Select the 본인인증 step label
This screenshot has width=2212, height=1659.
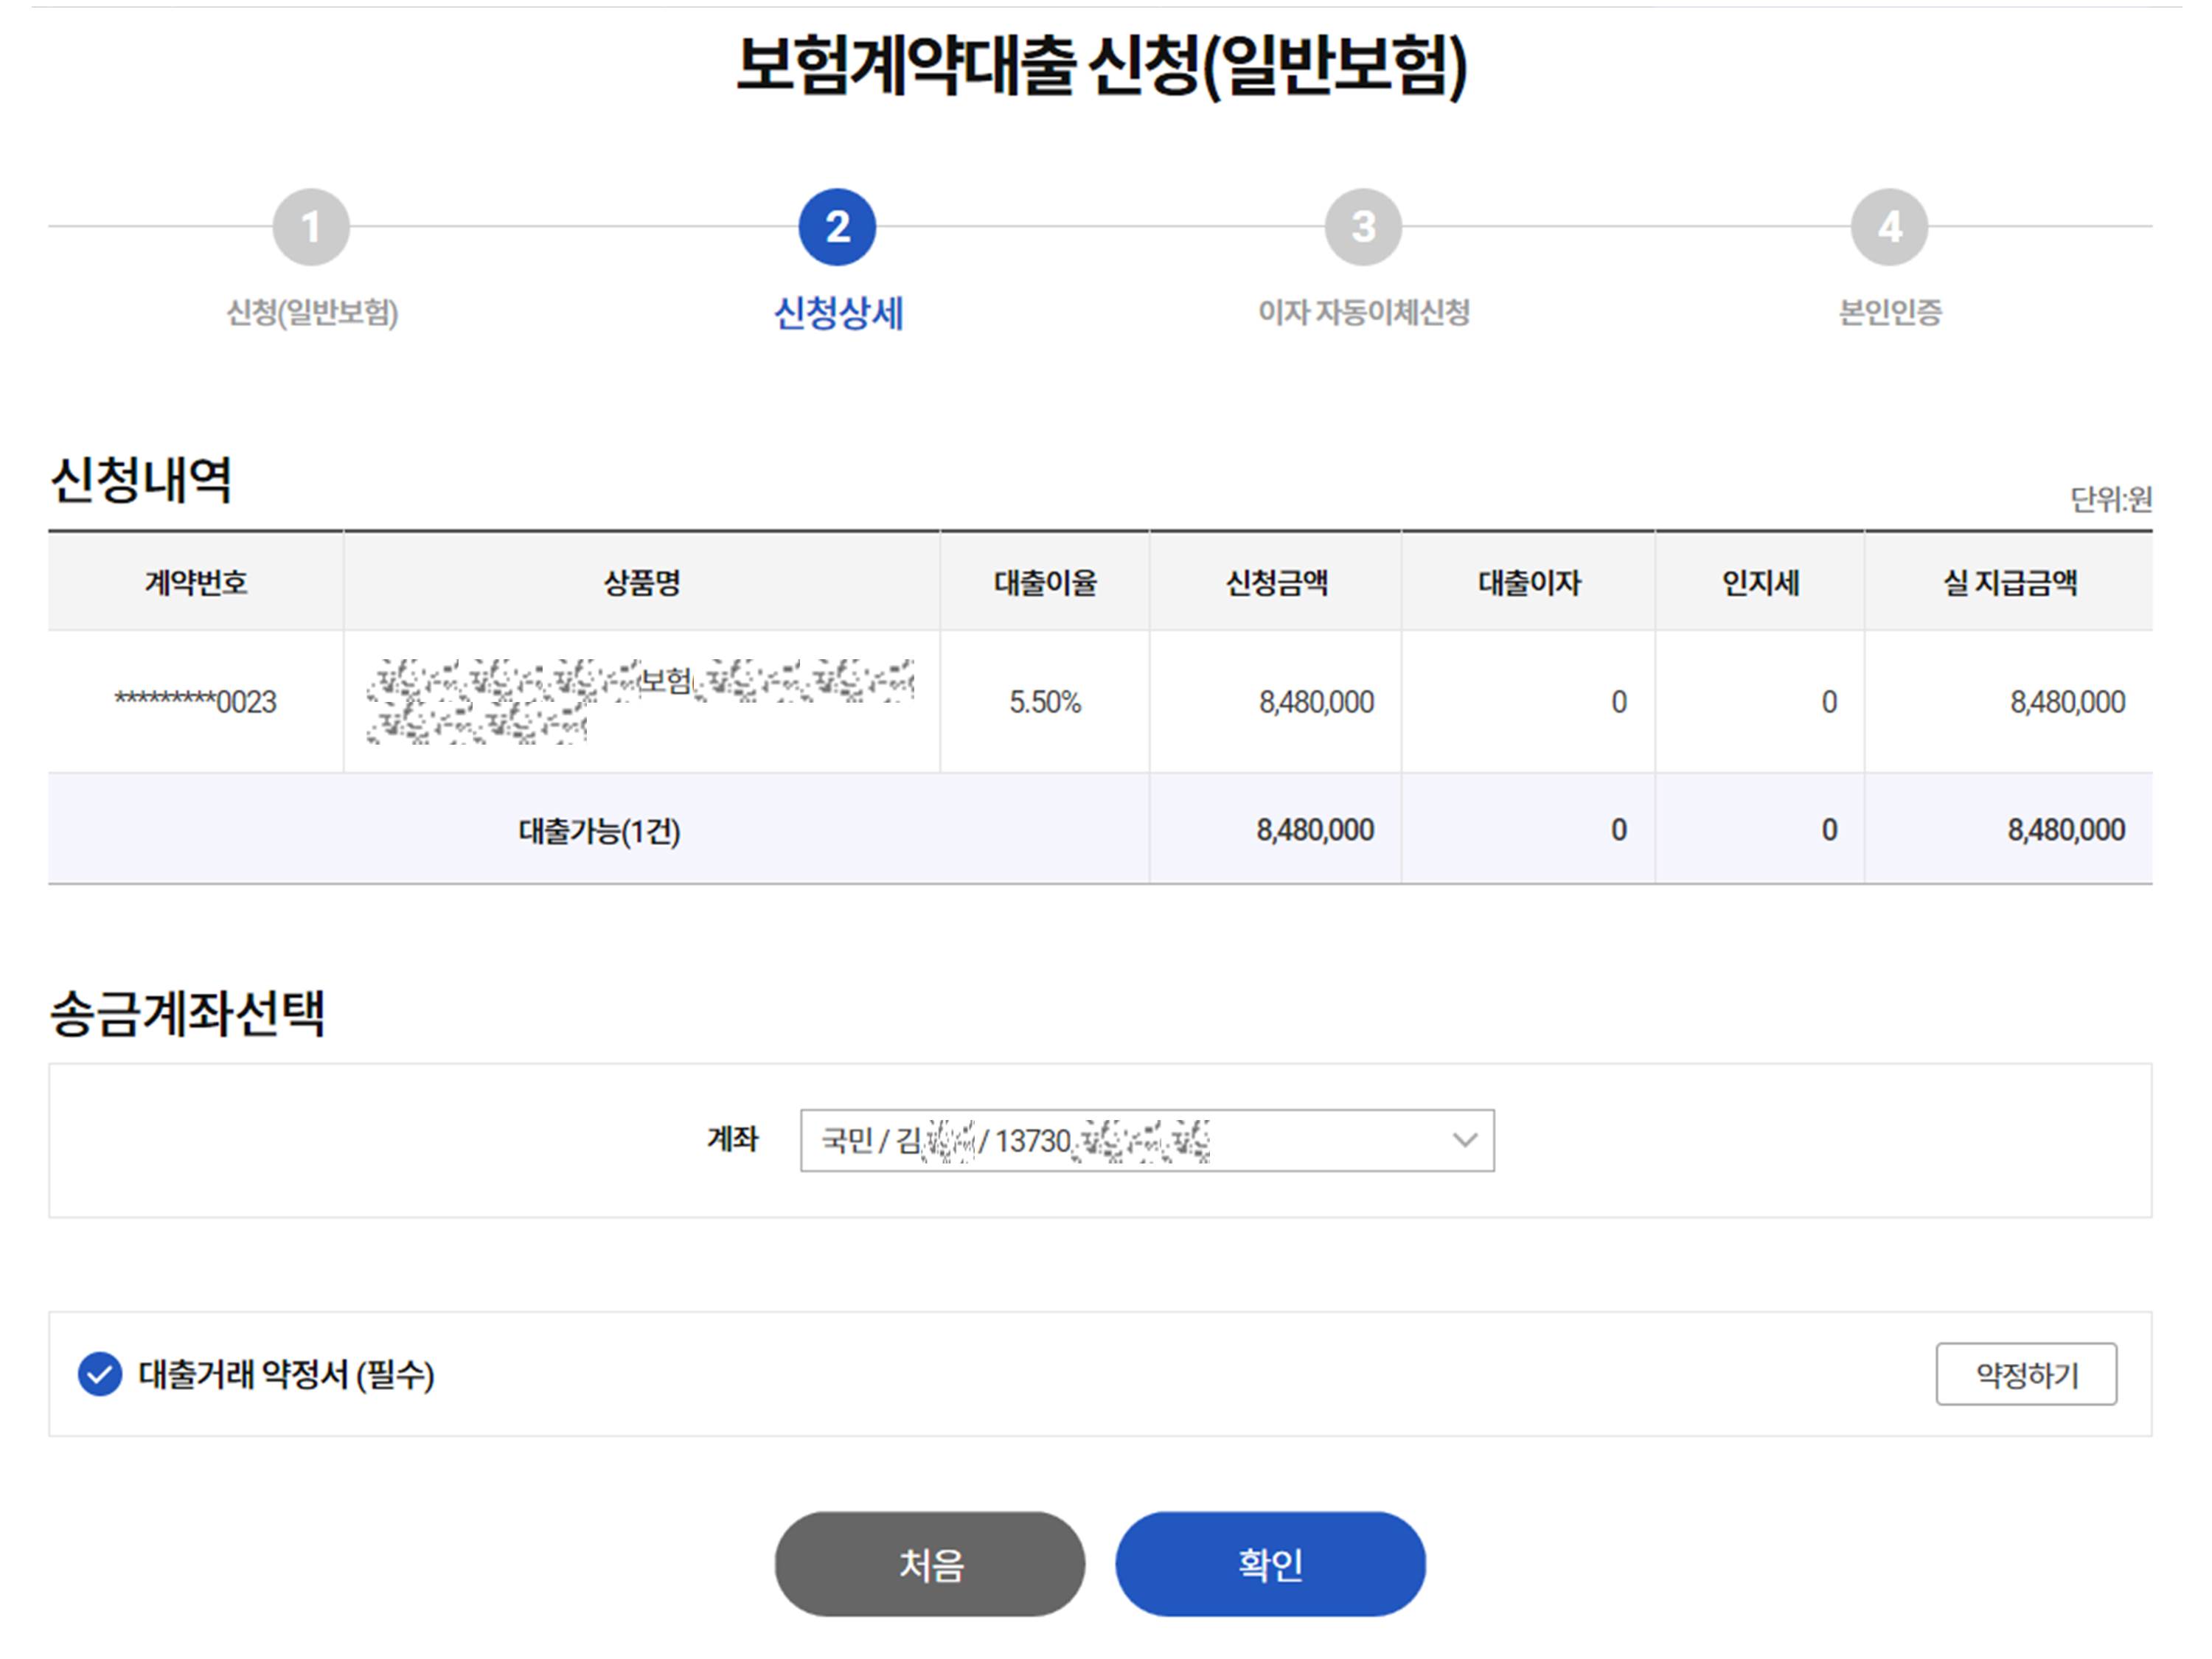1889,313
